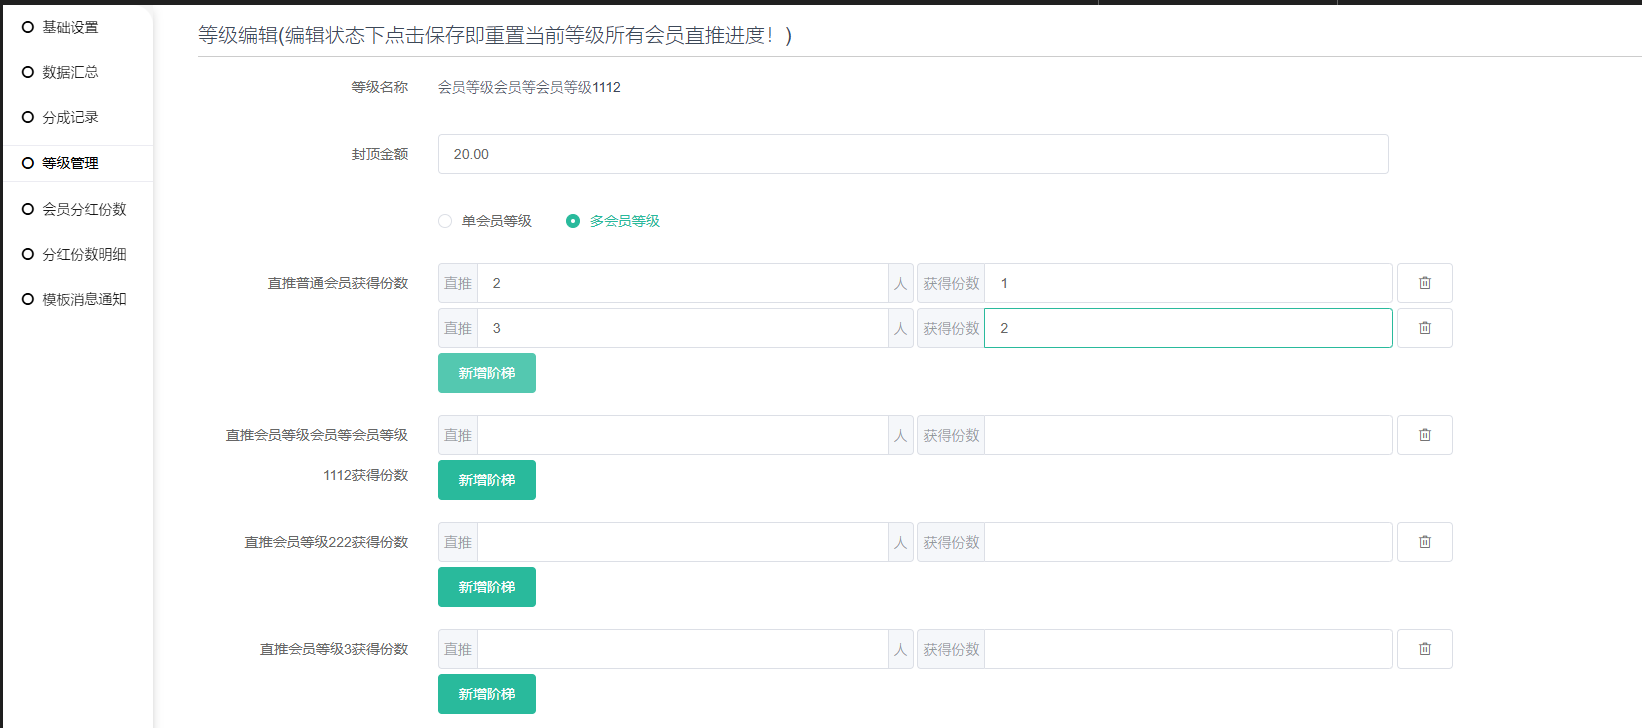Focus the empty 获得份数 field for 会员等级222
Screen dimensions: 1642x728
pyautogui.click(x=1188, y=542)
